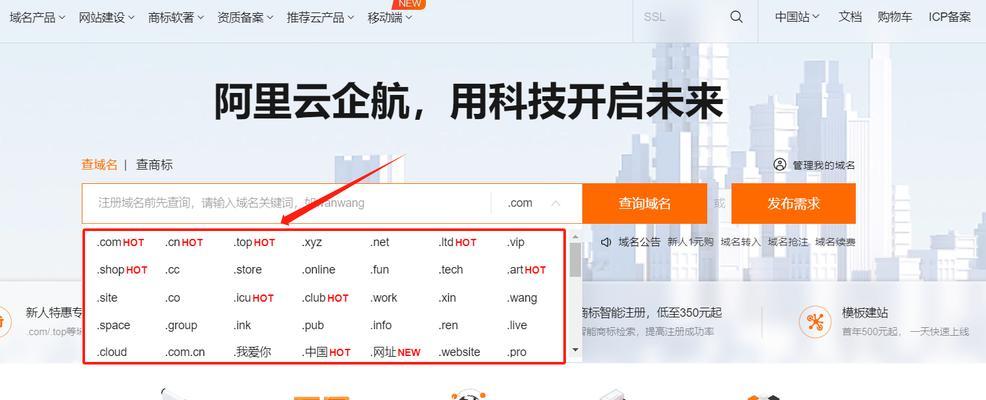Screen dimensions: 986x400
Task: Go to 购物车
Action: click(895, 17)
